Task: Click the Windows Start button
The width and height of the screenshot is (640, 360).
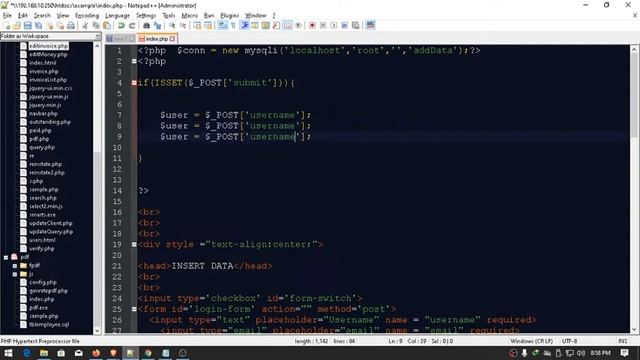Action: coord(8,353)
